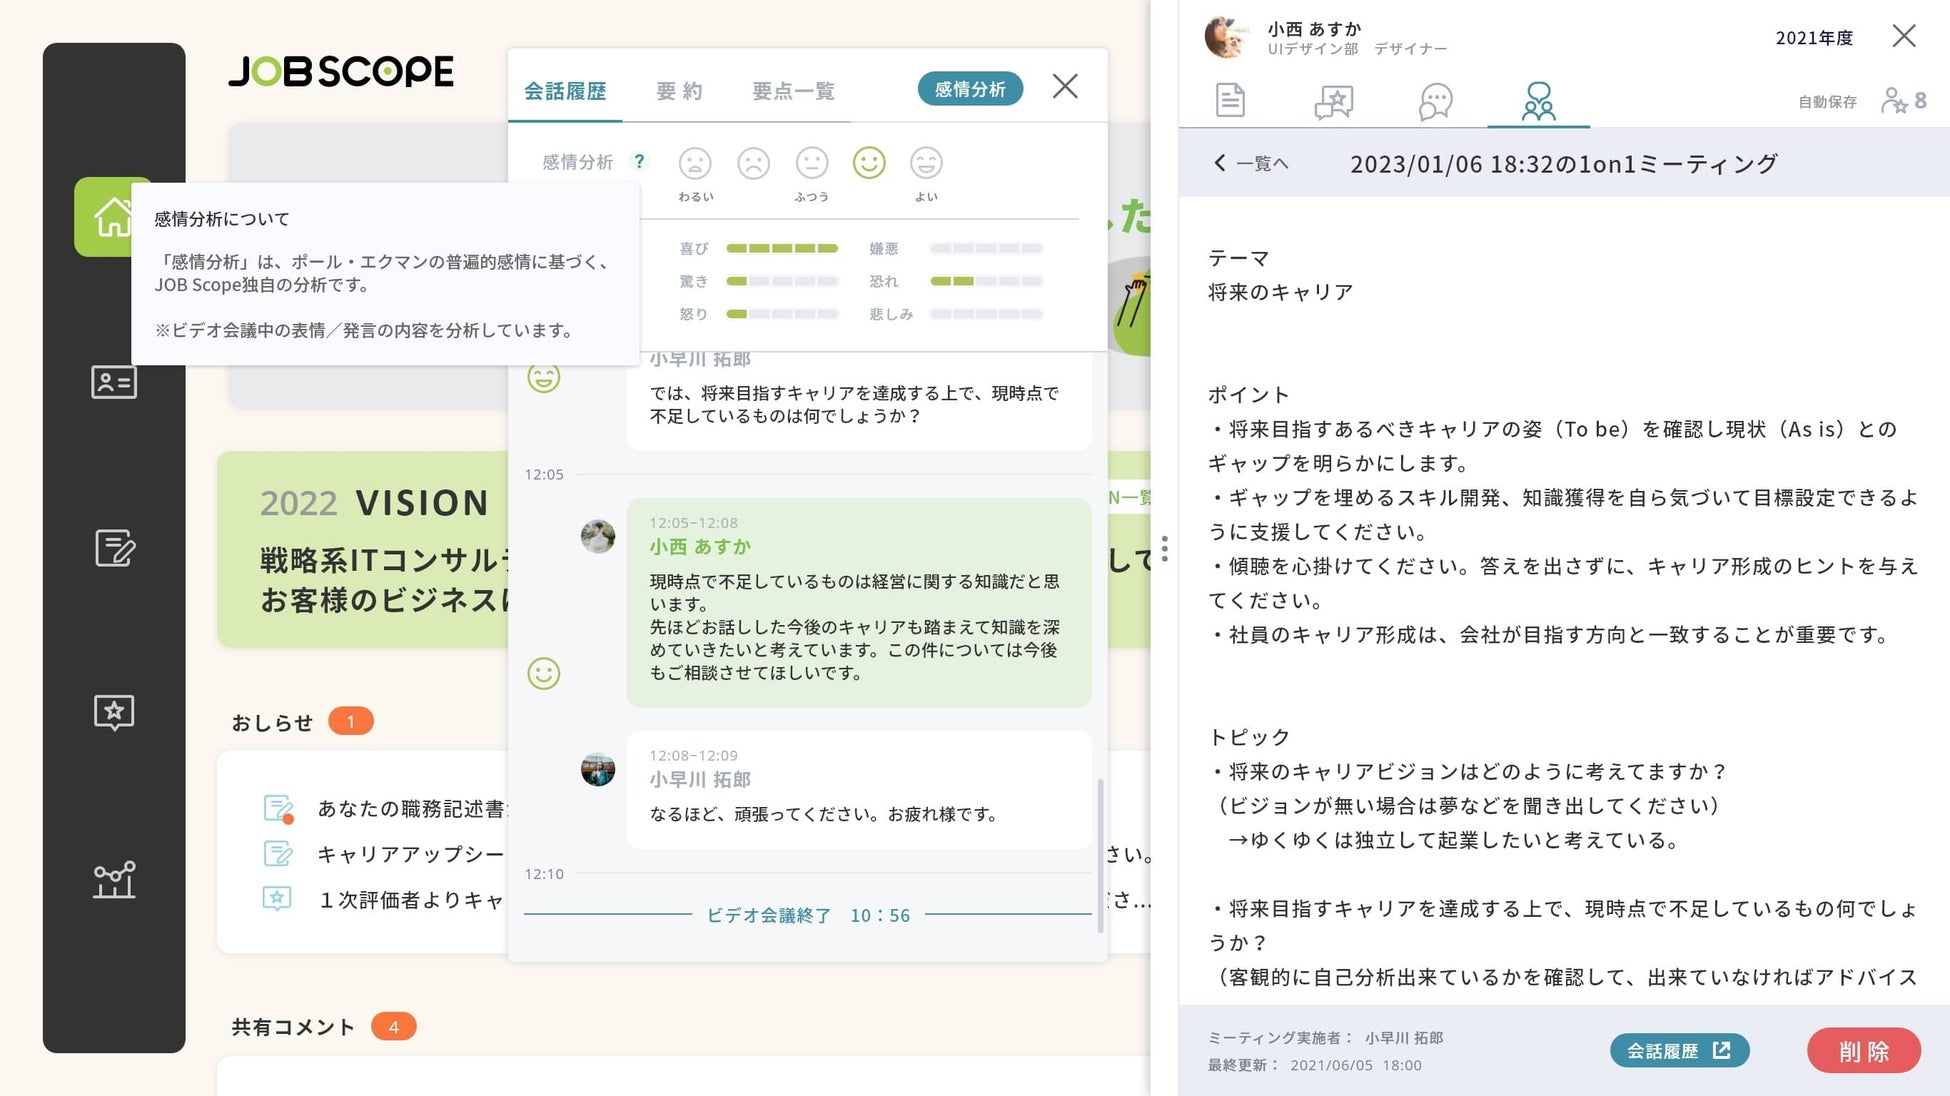The width and height of the screenshot is (1950, 1096).
Task: Switch to the 要約 tab
Action: (679, 91)
